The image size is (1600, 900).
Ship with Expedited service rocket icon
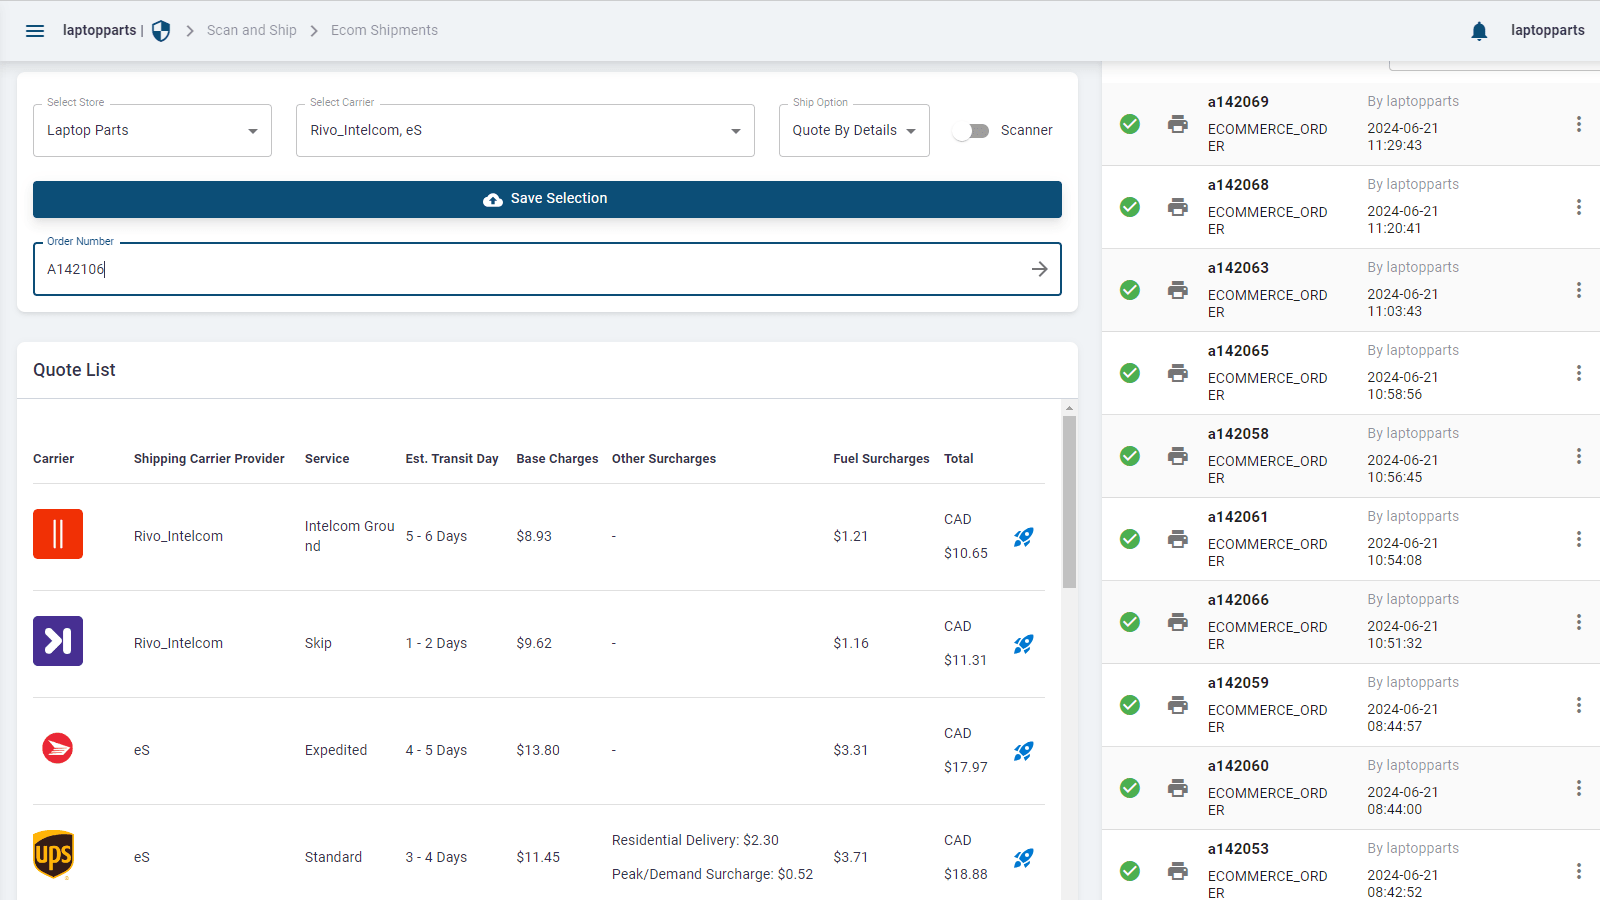pyautogui.click(x=1023, y=751)
